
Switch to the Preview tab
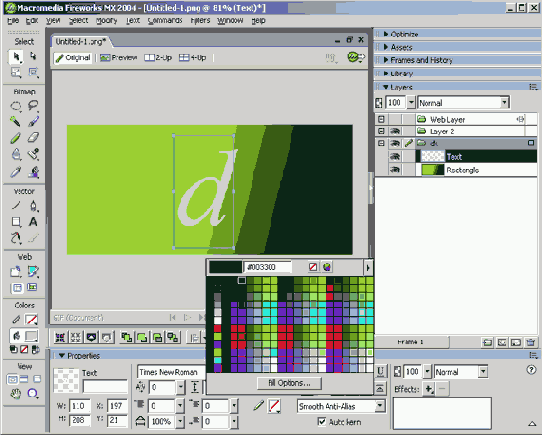pyautogui.click(x=118, y=57)
